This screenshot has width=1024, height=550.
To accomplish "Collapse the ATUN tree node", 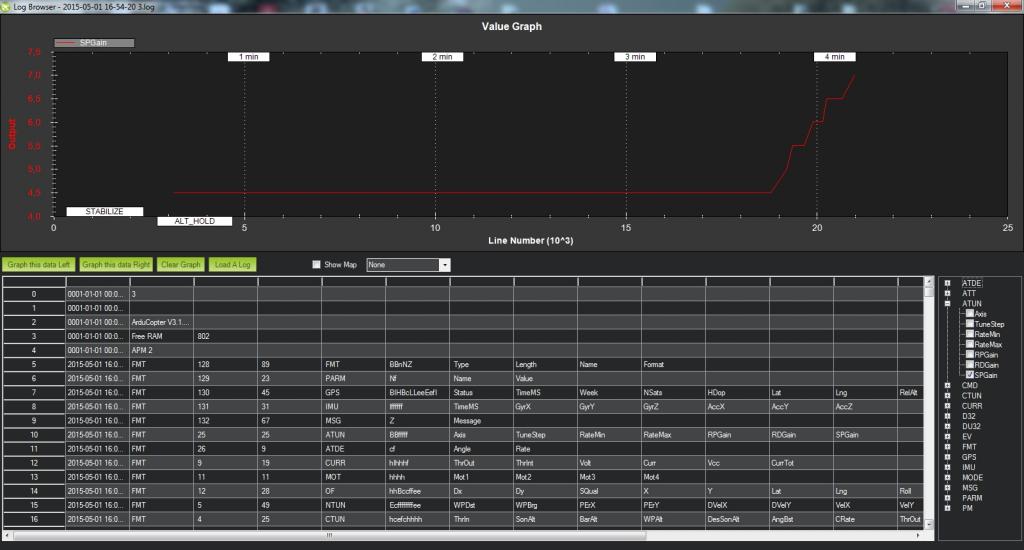I will pyautogui.click(x=947, y=303).
